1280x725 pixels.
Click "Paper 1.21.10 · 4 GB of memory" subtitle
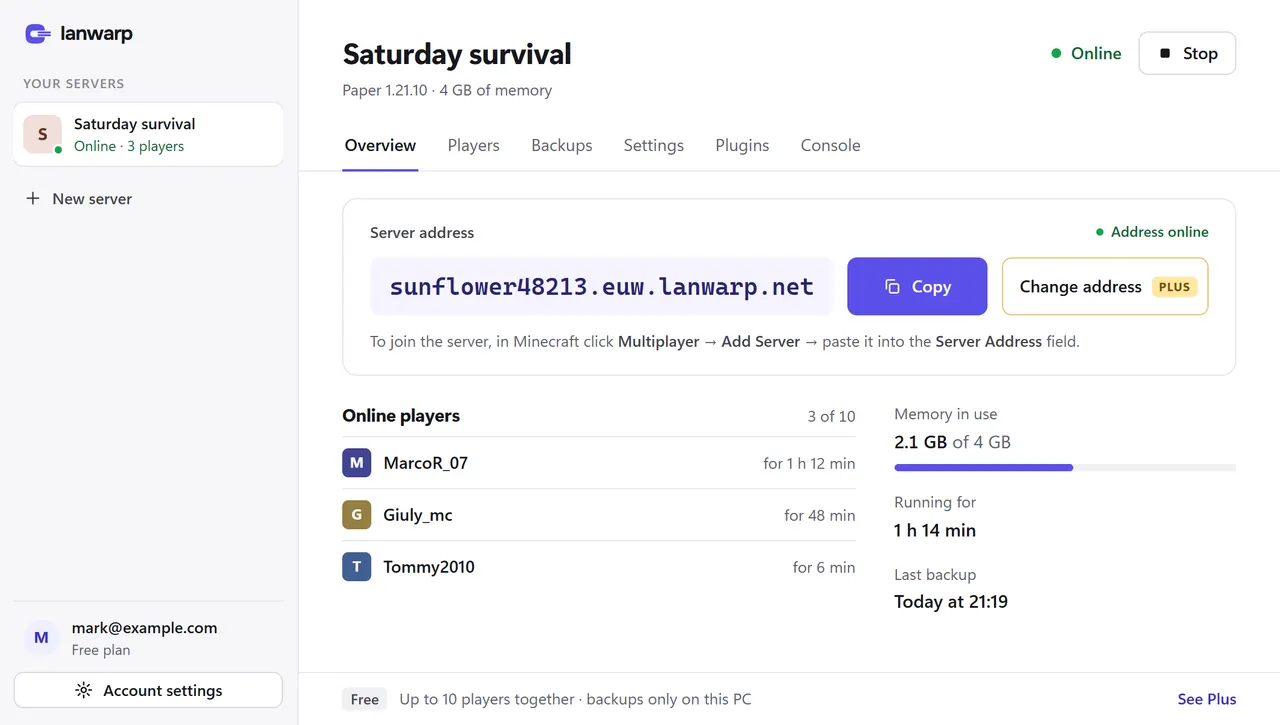point(447,90)
